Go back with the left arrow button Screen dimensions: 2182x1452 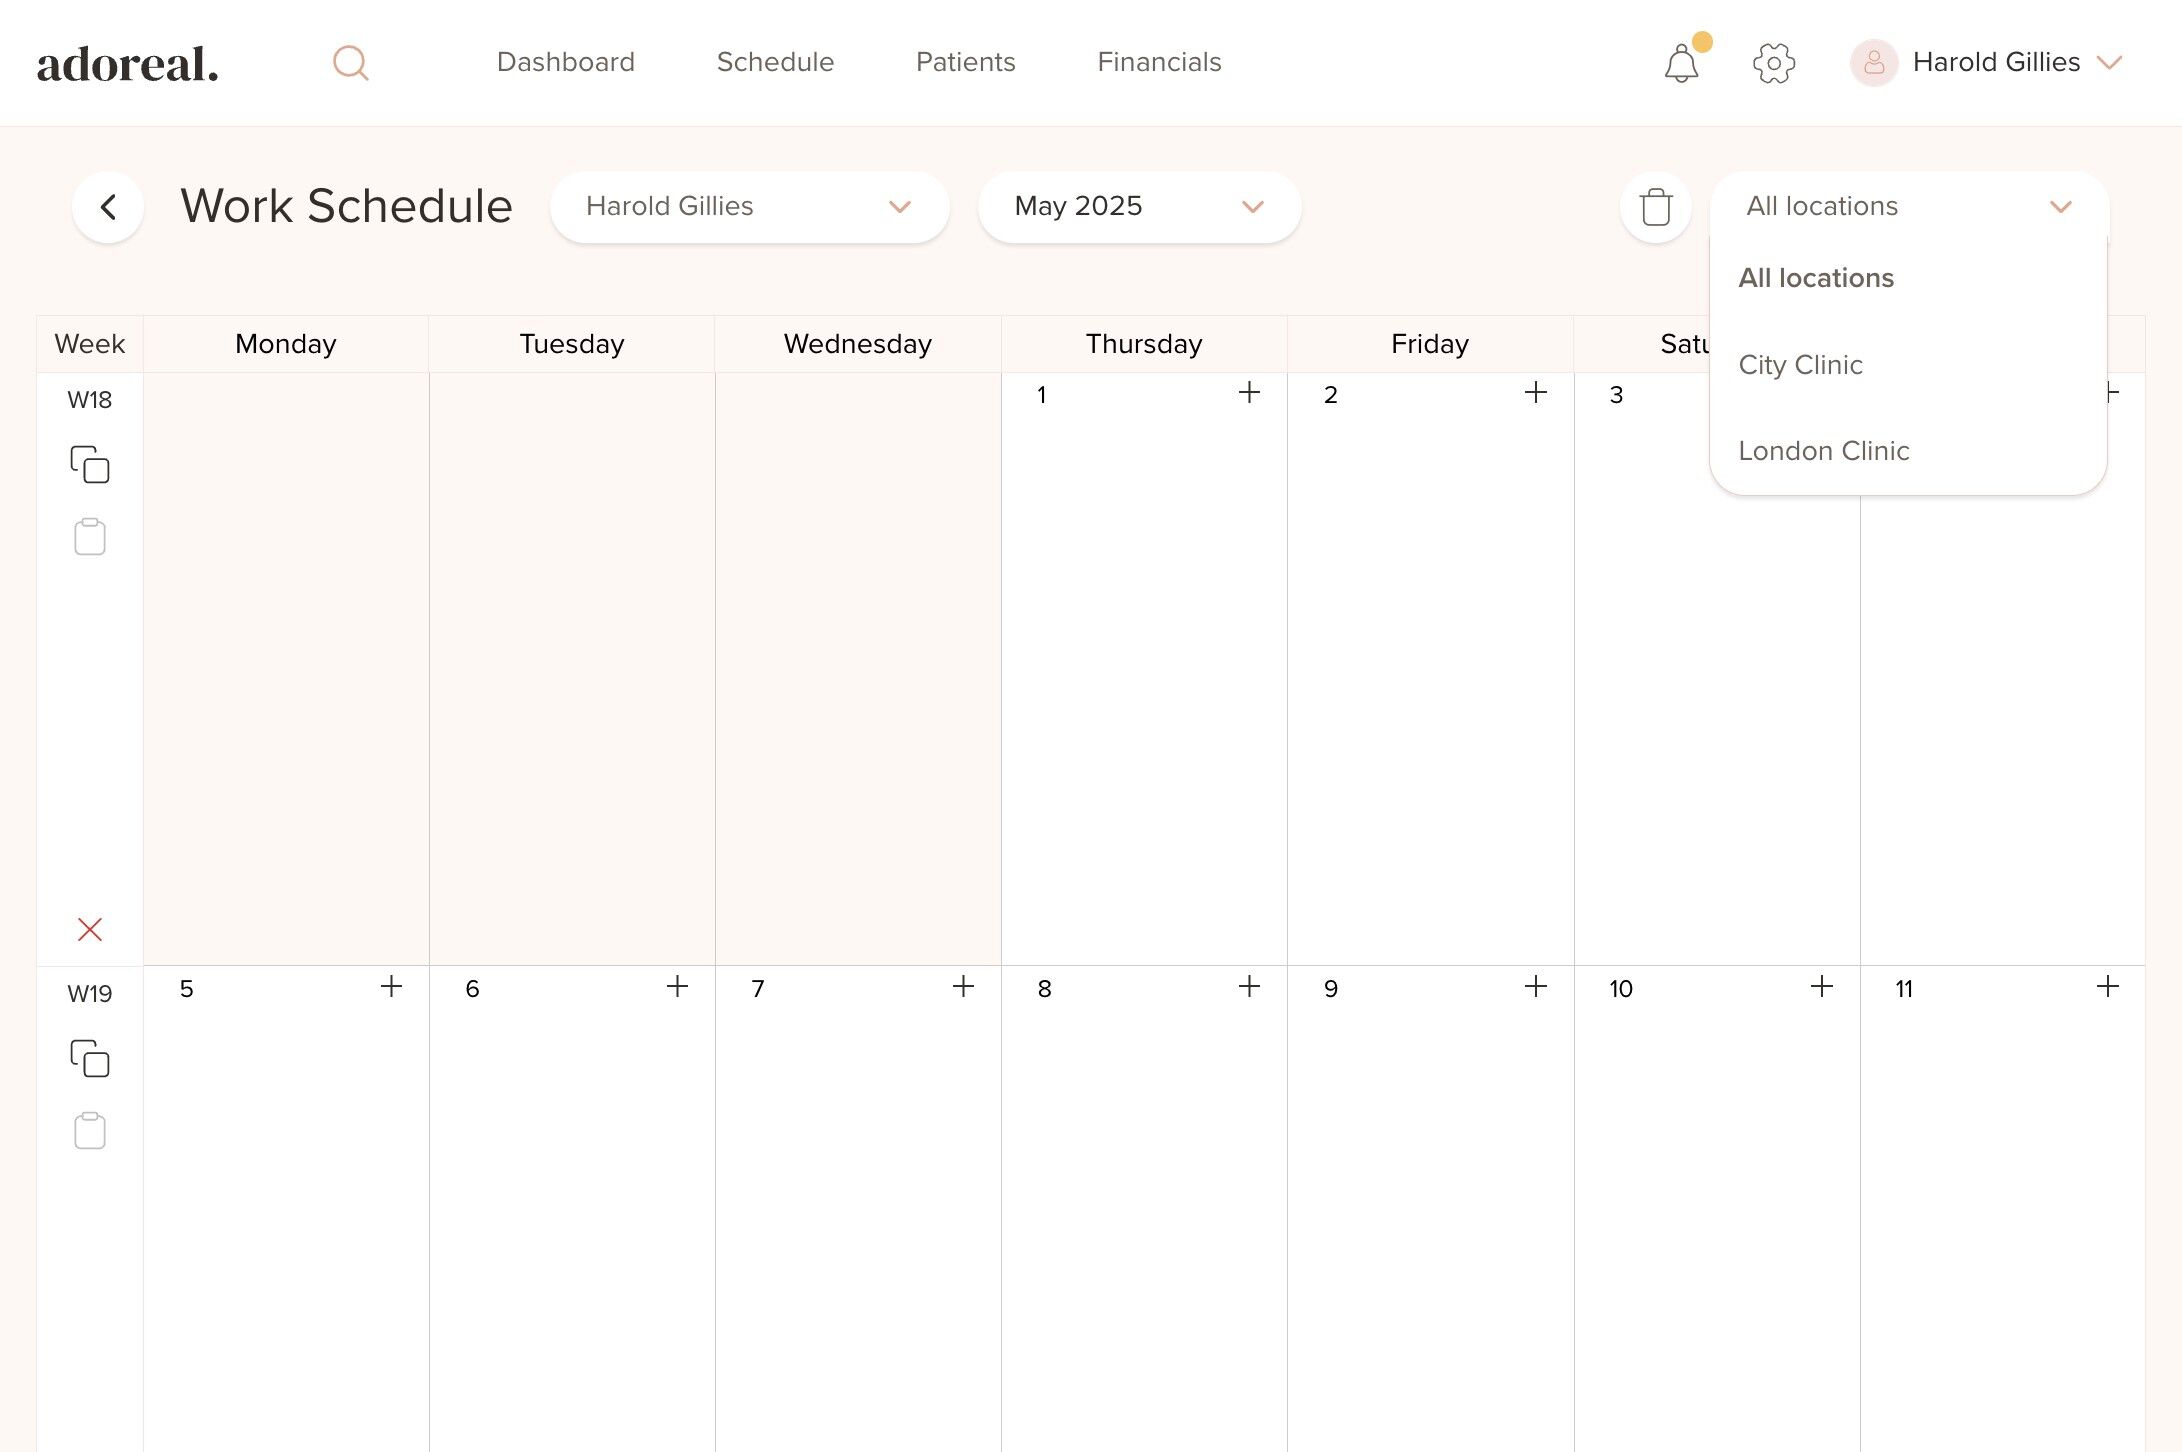tap(108, 207)
